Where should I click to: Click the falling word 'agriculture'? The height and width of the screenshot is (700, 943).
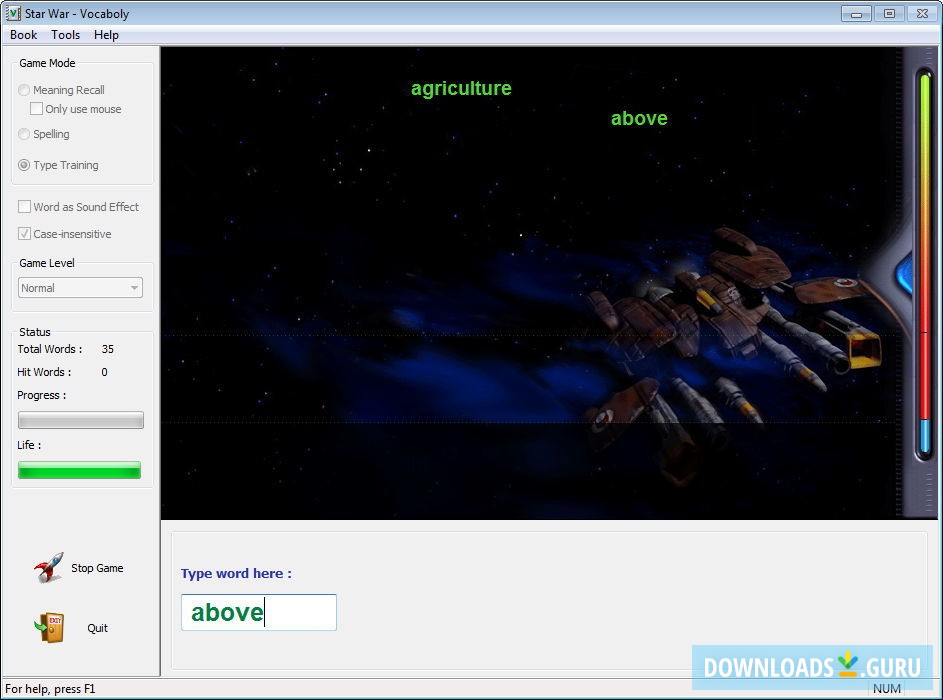pos(461,88)
